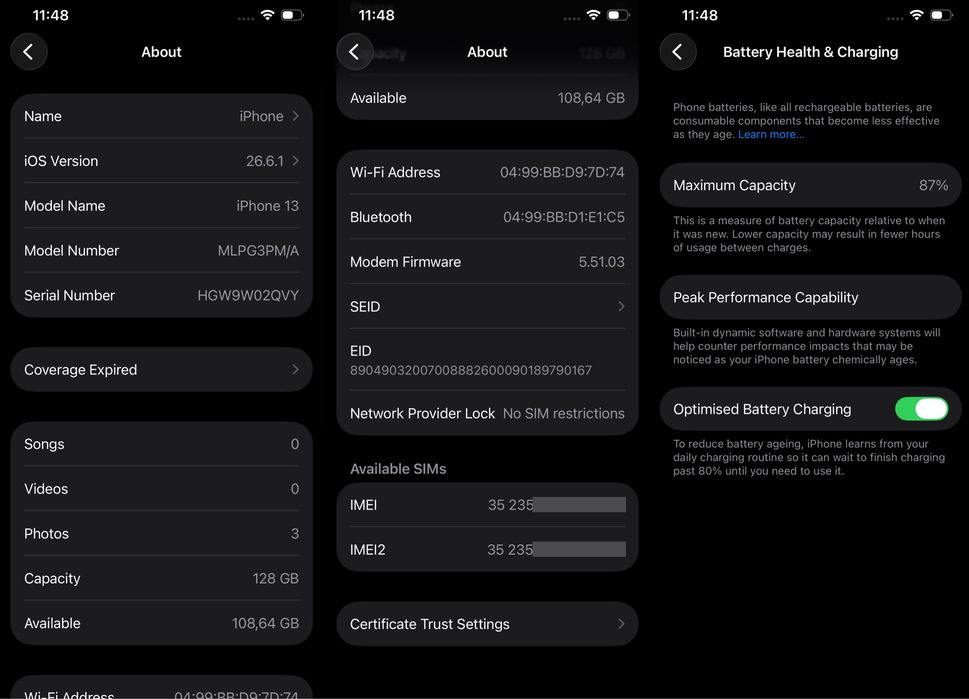969x699 pixels.
Task: Tap Modem Firmware value 5.51.03
Action: tap(601, 262)
